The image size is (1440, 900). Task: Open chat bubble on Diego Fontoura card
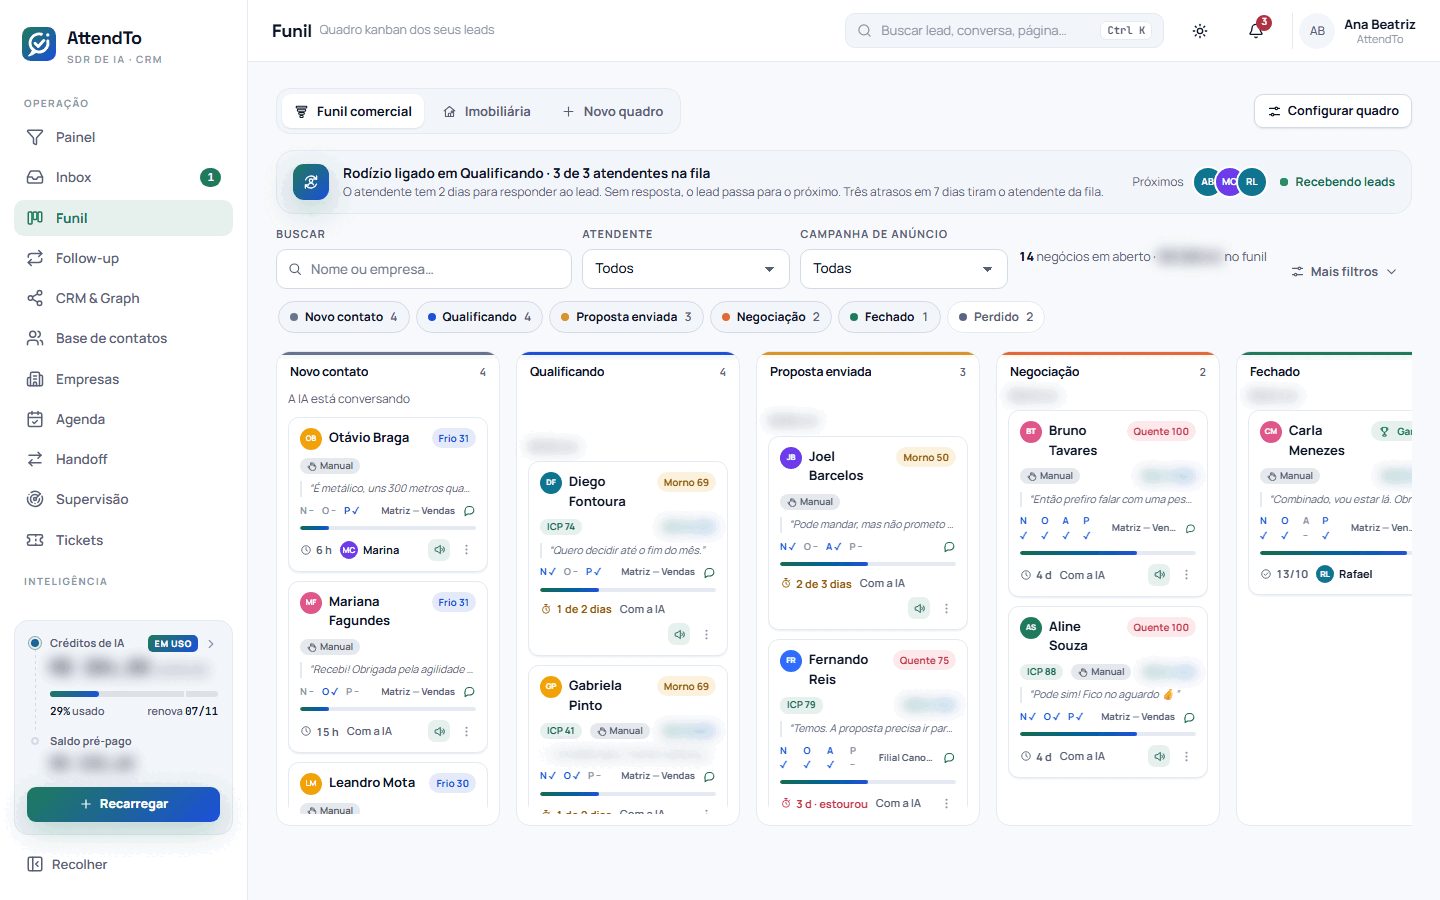tap(709, 572)
